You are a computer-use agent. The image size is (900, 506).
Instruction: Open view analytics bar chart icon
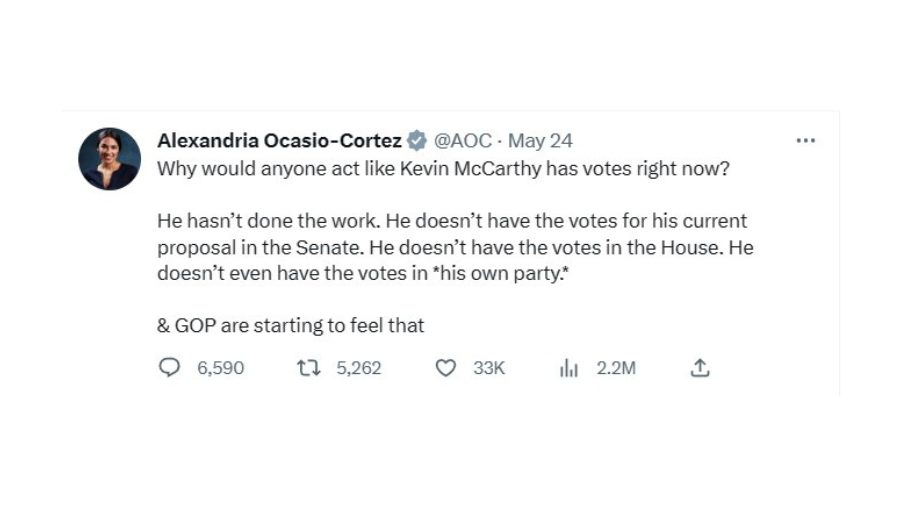pos(569,368)
